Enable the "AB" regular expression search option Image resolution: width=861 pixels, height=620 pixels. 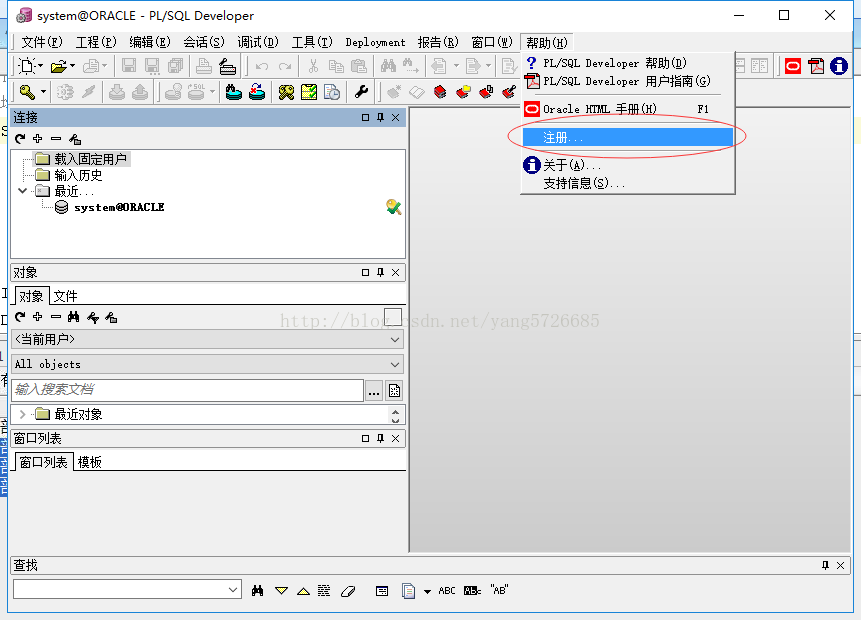[x=500, y=590]
